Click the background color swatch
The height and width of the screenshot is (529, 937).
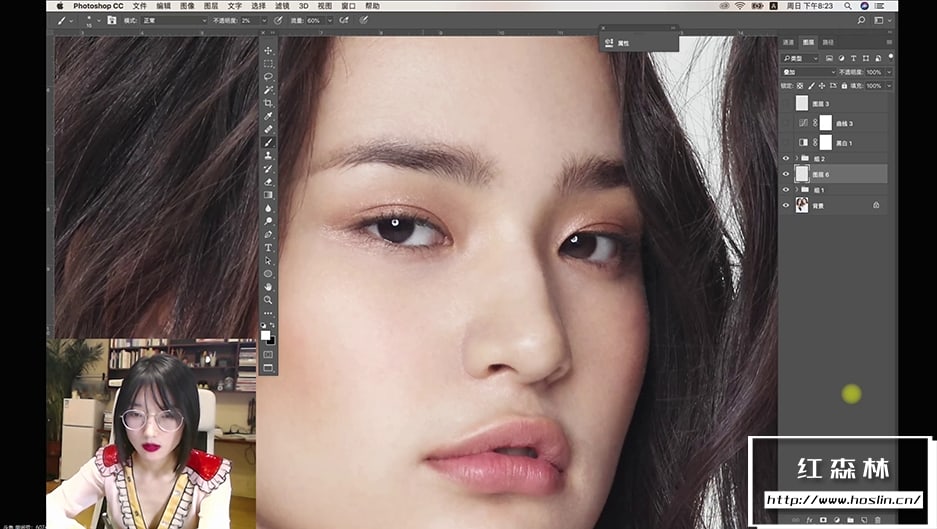(272, 341)
